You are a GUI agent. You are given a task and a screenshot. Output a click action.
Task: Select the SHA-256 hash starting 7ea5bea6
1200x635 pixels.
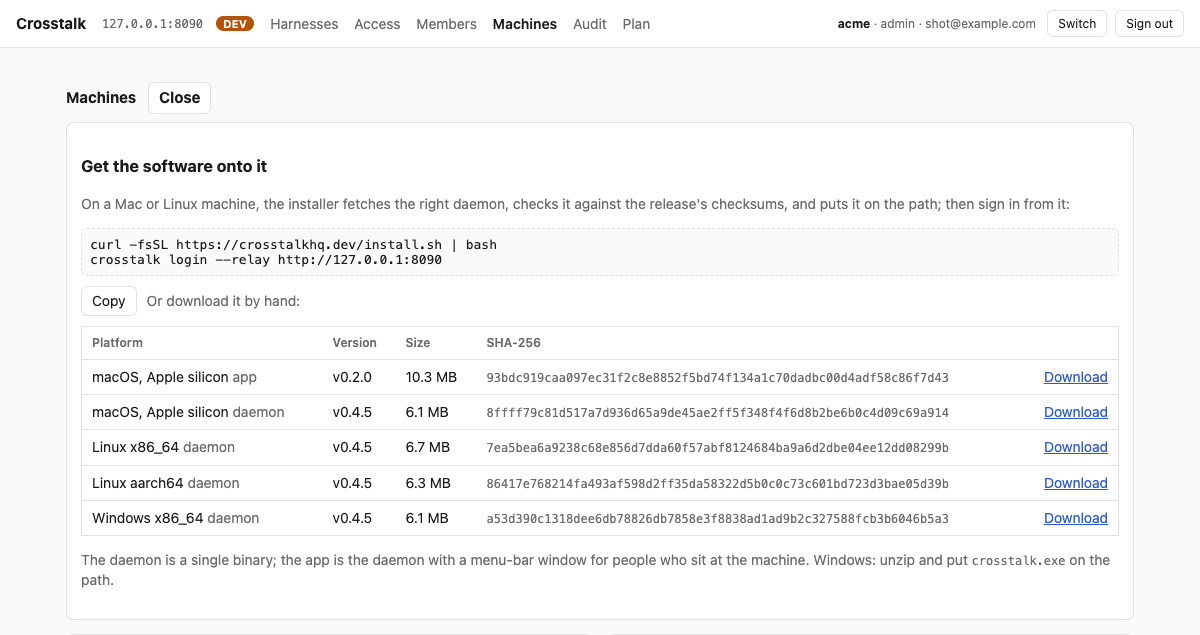[717, 448]
